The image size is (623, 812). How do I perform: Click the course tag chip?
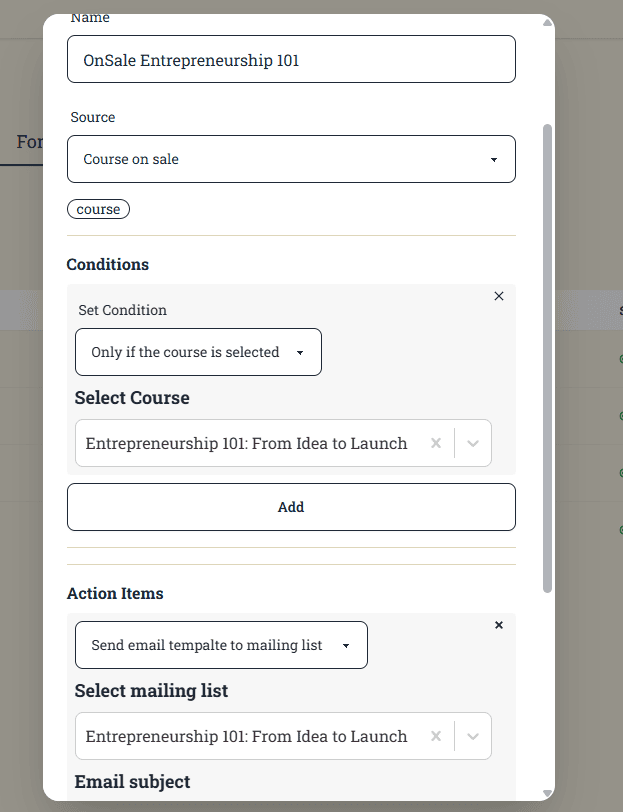98,209
